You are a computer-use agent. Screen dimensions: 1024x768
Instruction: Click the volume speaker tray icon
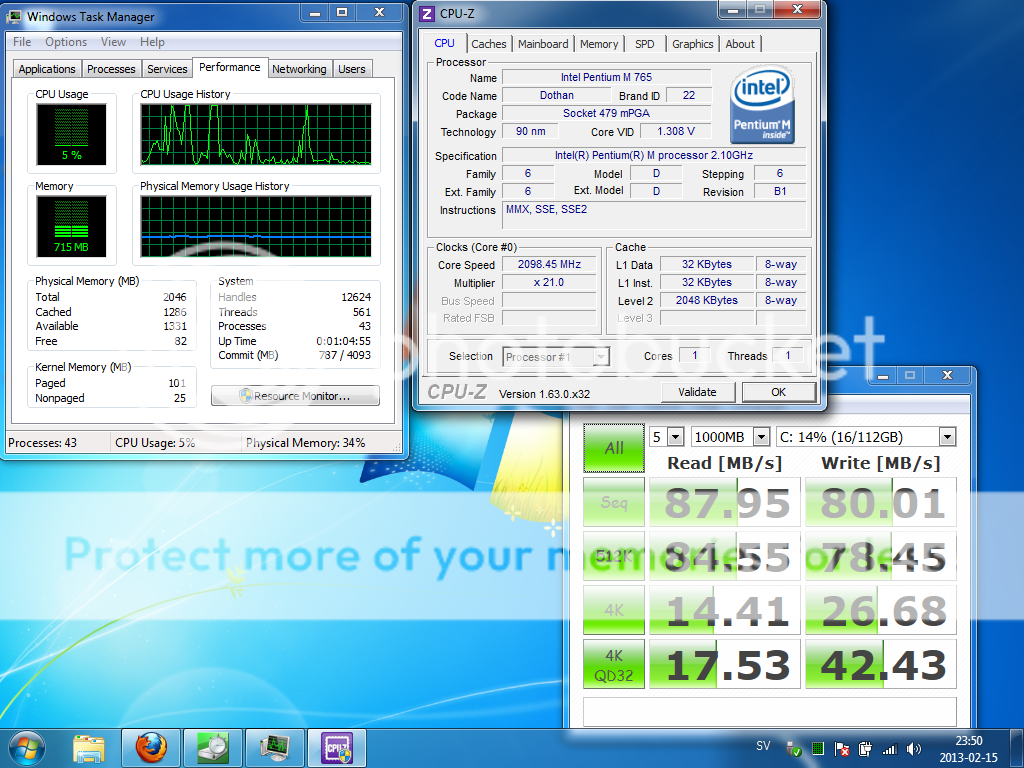[914, 748]
